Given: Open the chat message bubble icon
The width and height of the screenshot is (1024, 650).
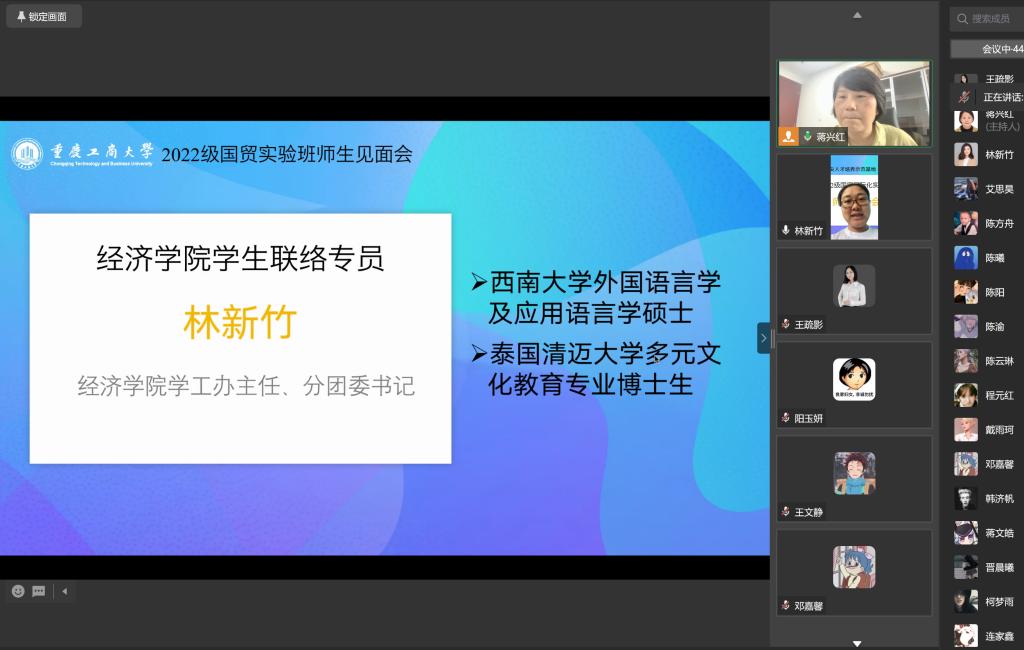Looking at the screenshot, I should pos(39,591).
